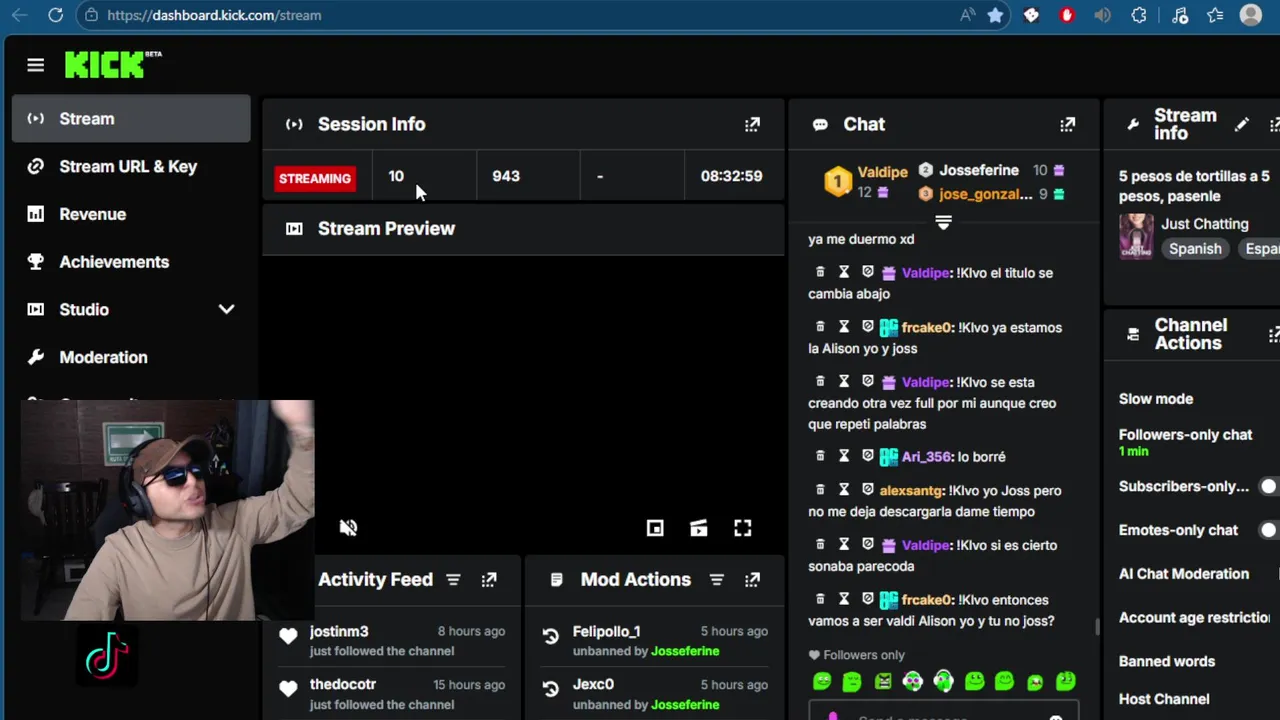Click the heart icon beside jostinm3
The image size is (1280, 720).
point(288,636)
